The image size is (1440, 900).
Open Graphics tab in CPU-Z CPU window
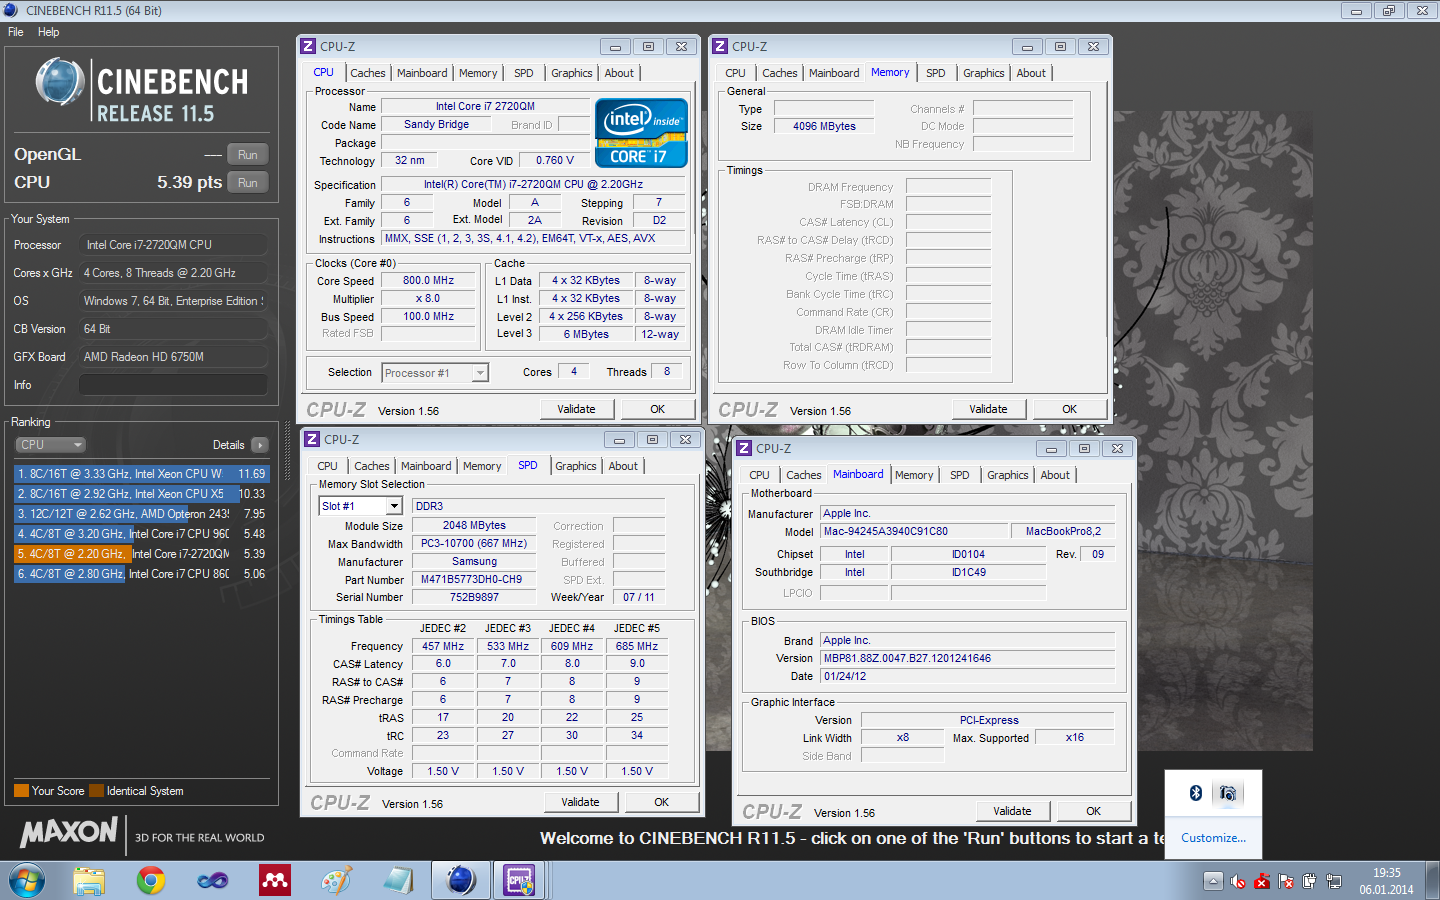pos(572,73)
